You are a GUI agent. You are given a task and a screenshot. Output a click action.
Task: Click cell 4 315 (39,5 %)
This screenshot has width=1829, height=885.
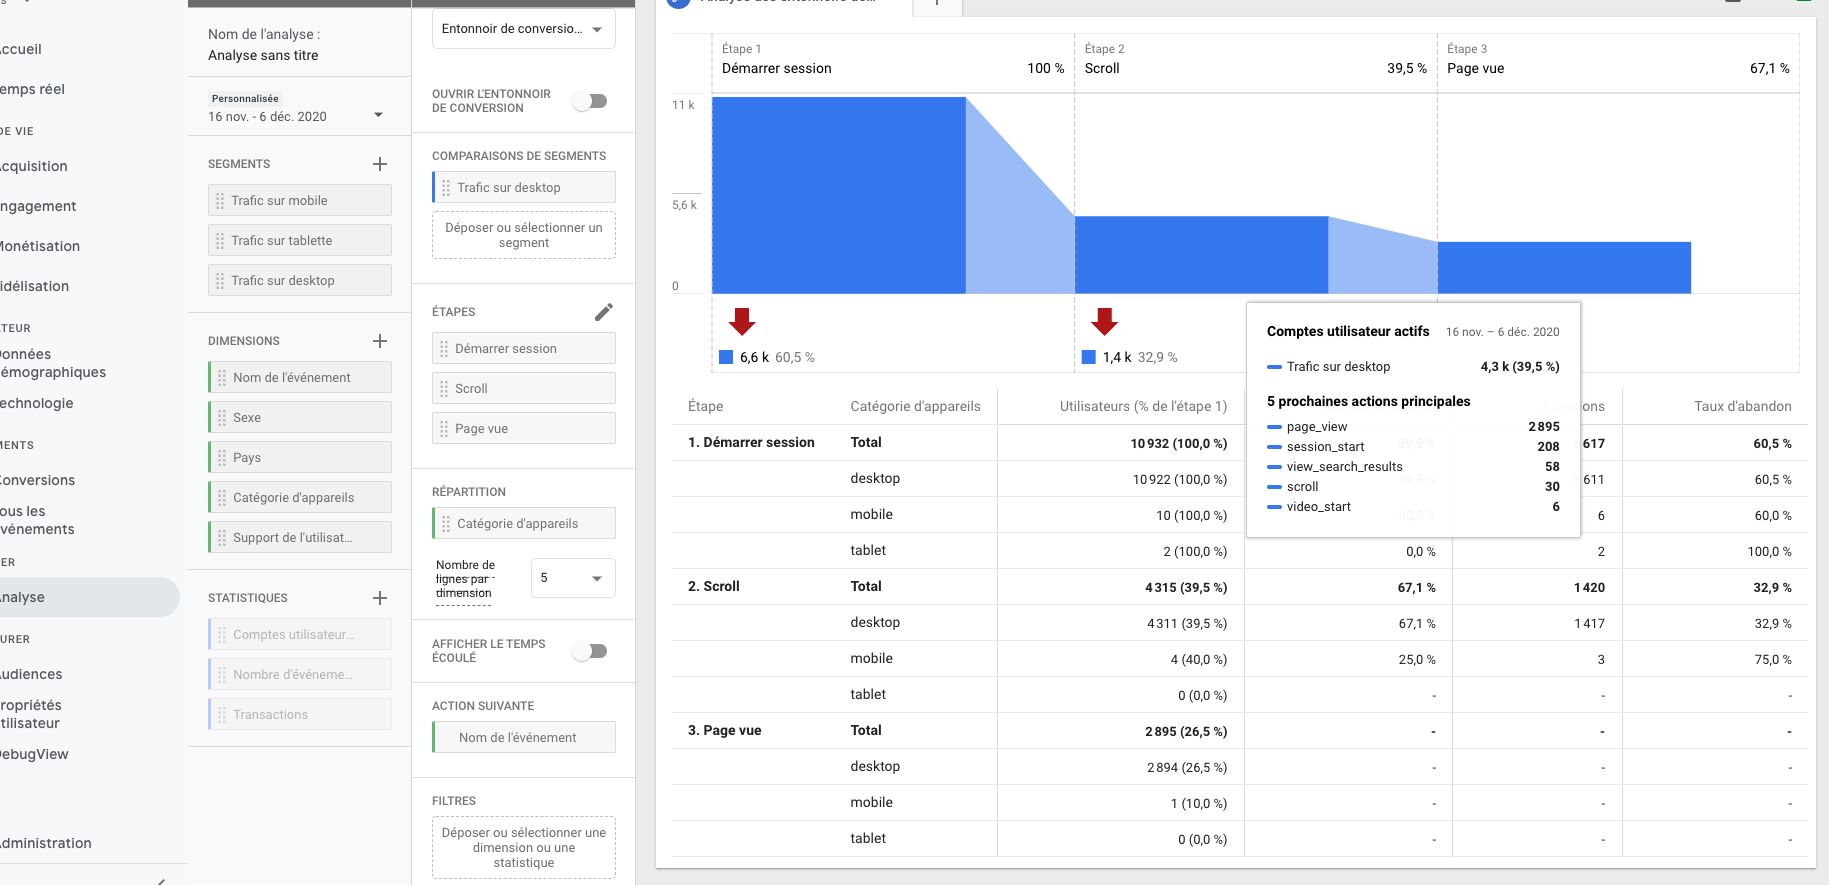tap(1186, 587)
